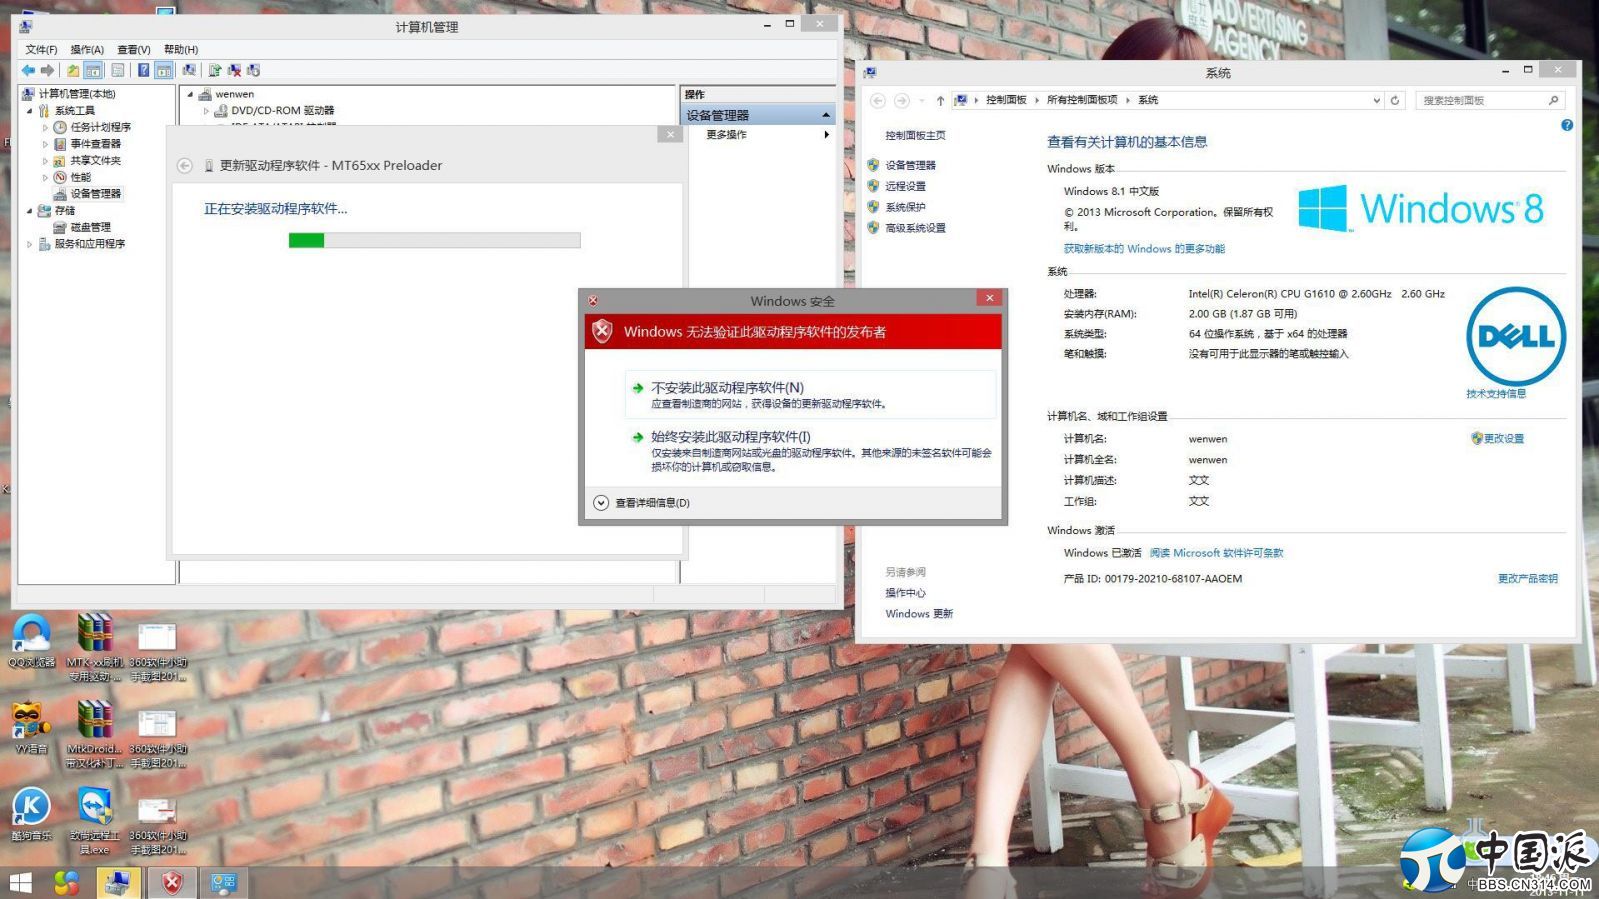Click the update driver software toolbar icon
The height and width of the screenshot is (899, 1599).
[214, 70]
